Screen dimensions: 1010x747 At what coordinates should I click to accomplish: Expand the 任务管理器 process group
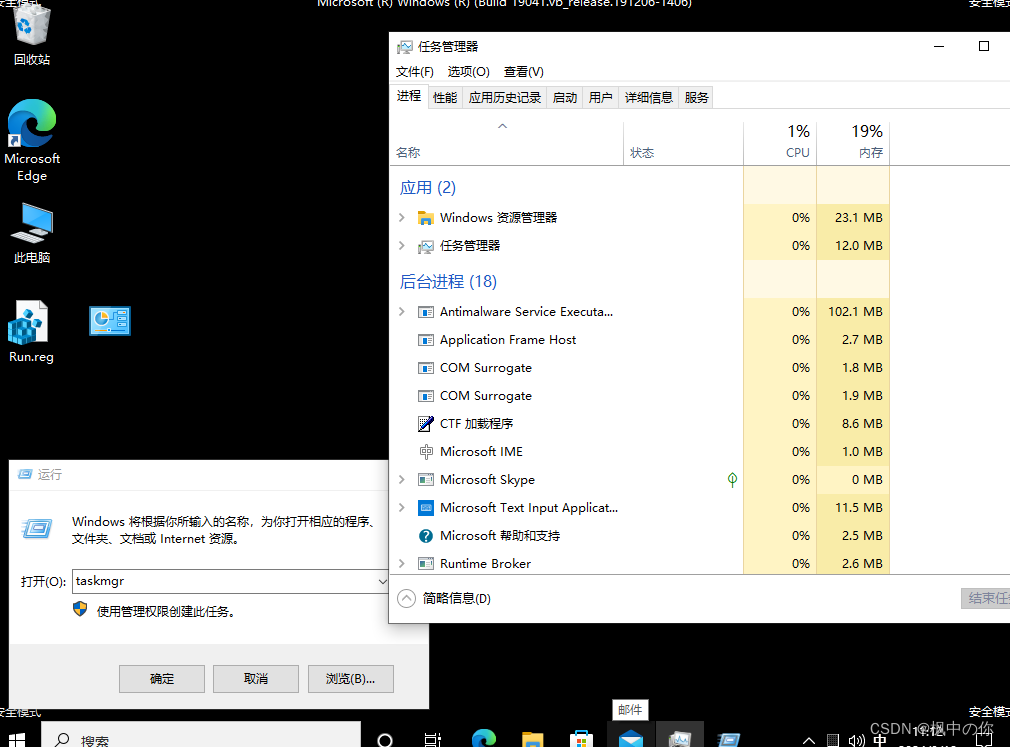[x=402, y=246]
